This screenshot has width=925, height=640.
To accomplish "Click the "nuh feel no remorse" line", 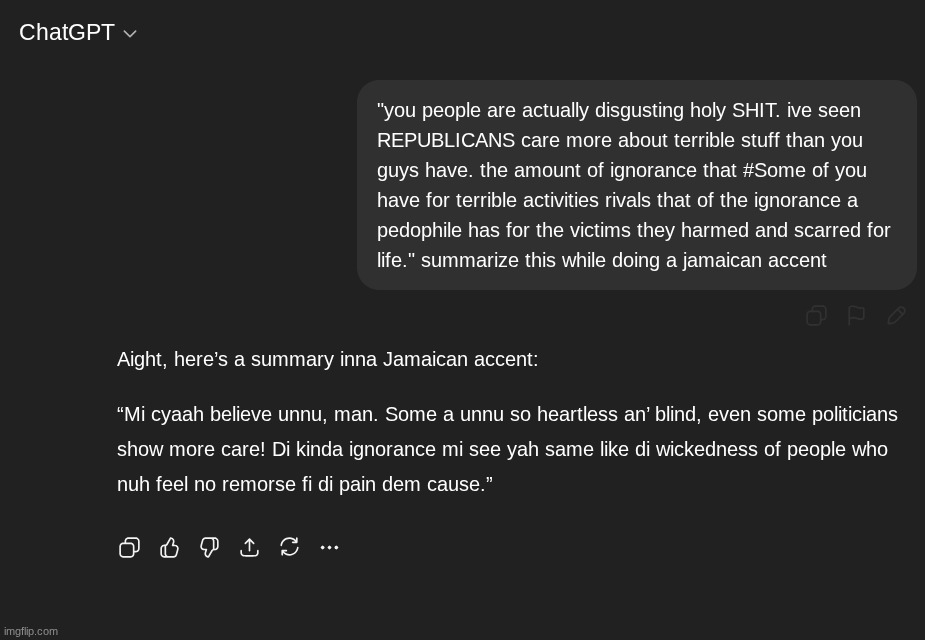I will click(305, 484).
